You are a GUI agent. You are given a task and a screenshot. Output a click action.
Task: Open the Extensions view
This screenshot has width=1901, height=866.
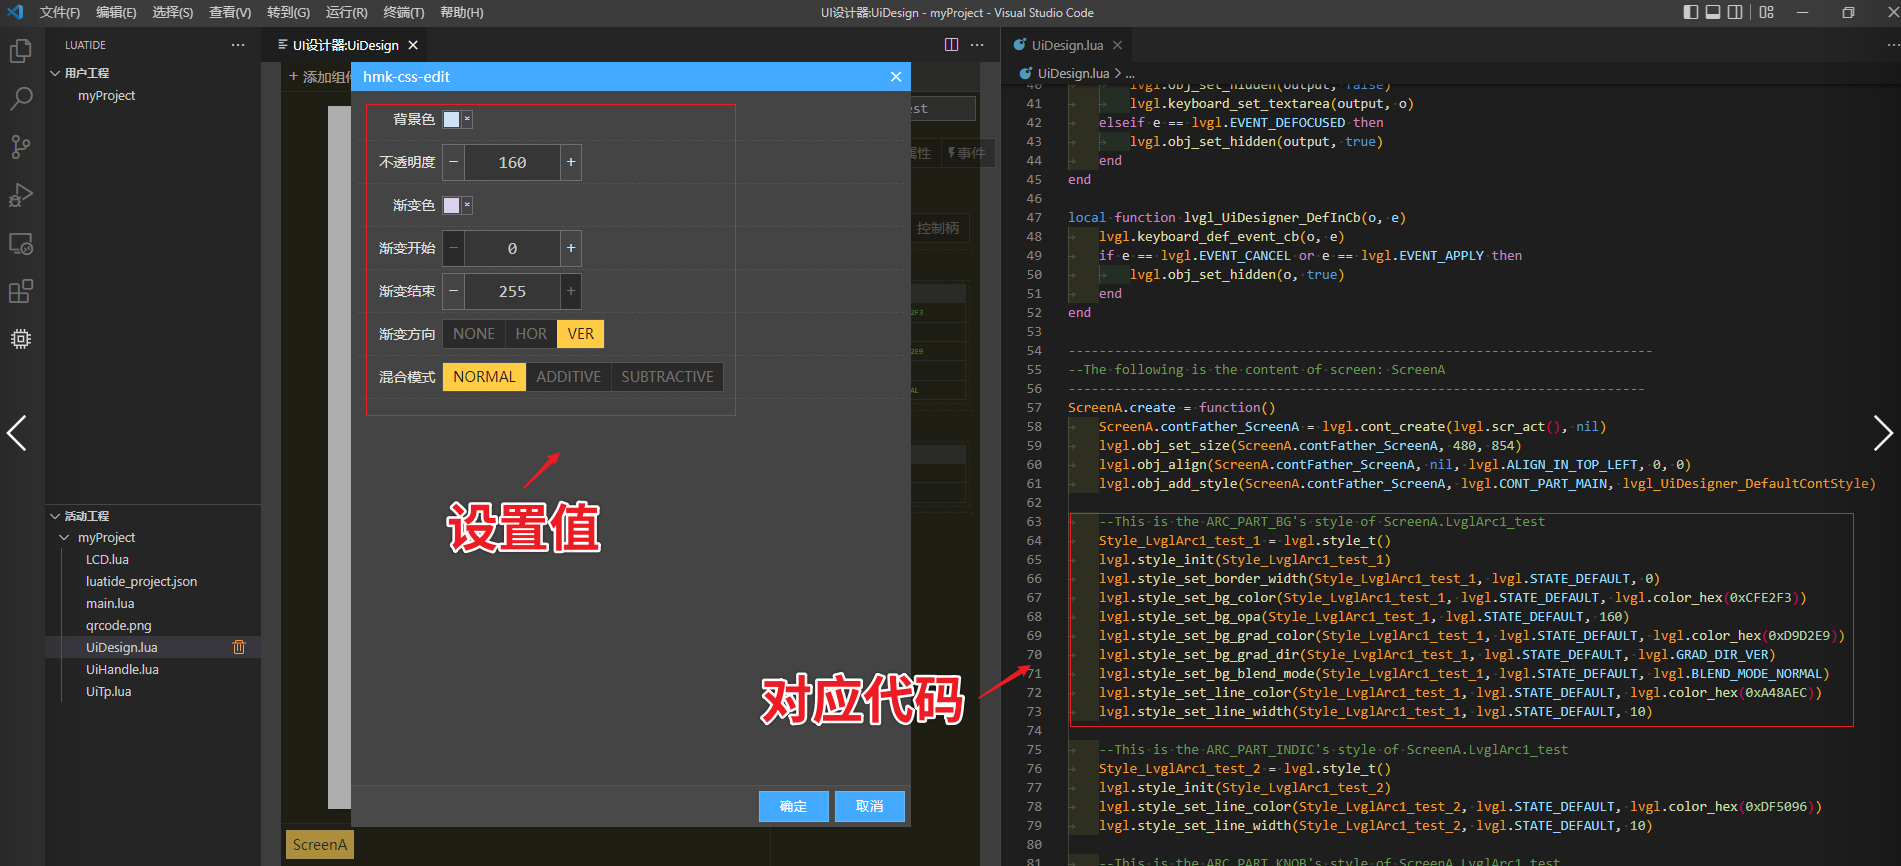click(21, 291)
